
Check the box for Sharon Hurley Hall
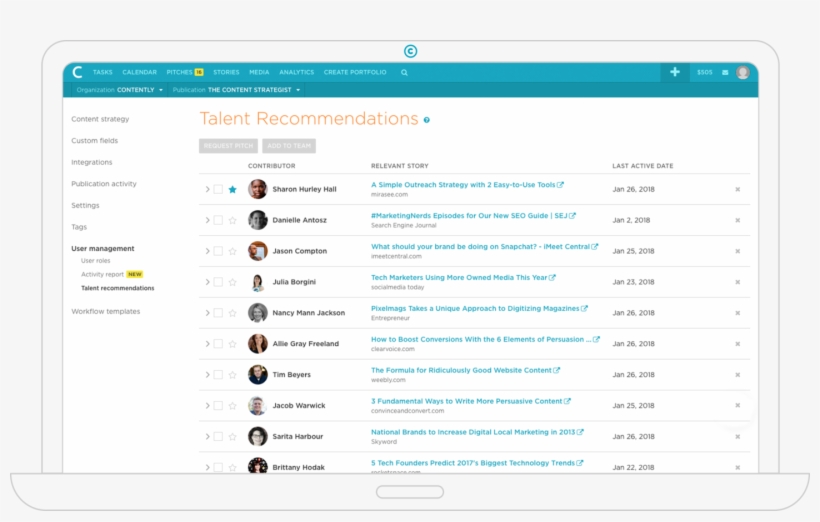[x=218, y=189]
